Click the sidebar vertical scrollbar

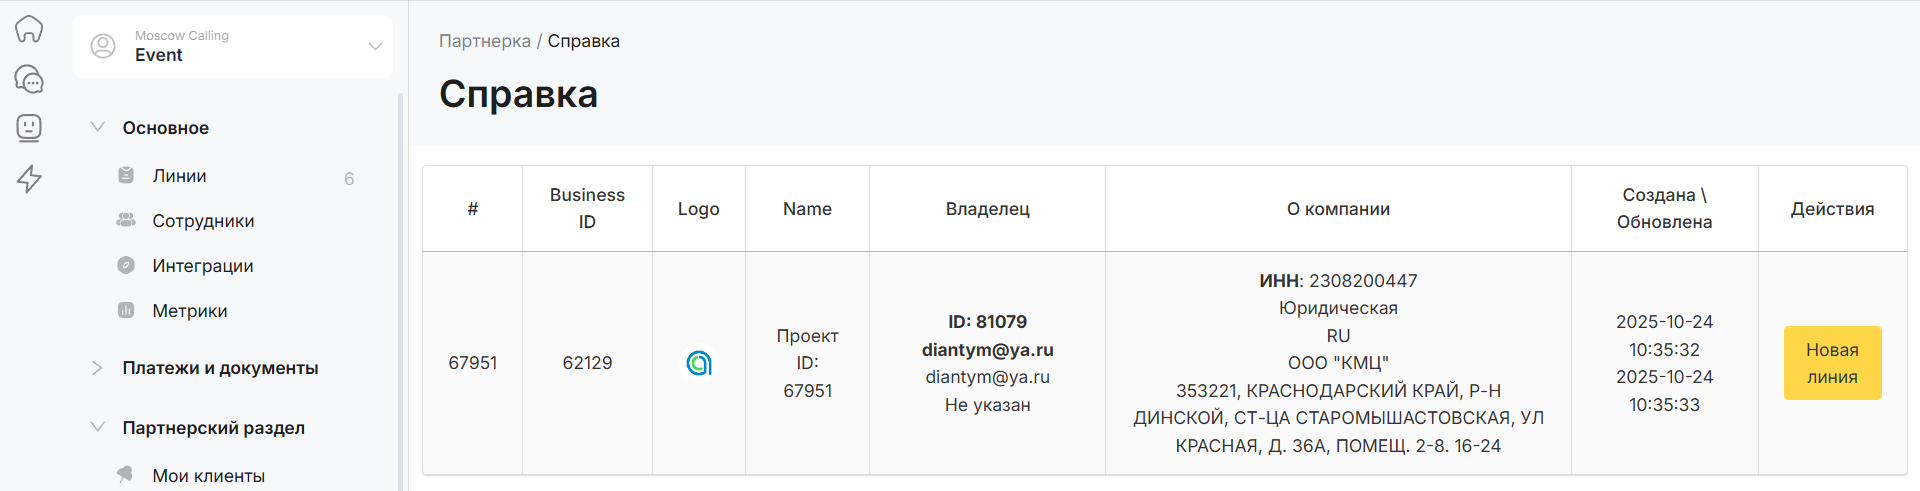[400, 290]
